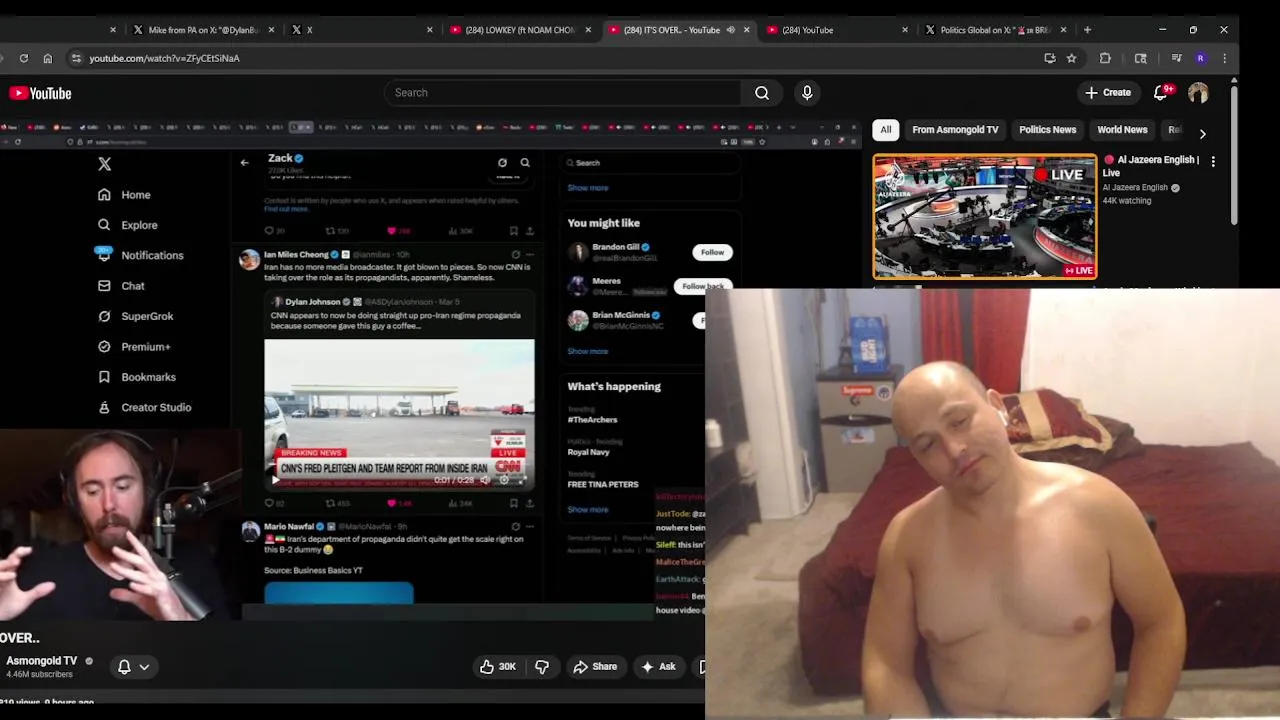Go to the browser home page
This screenshot has width=1280, height=720.
pyautogui.click(x=47, y=58)
